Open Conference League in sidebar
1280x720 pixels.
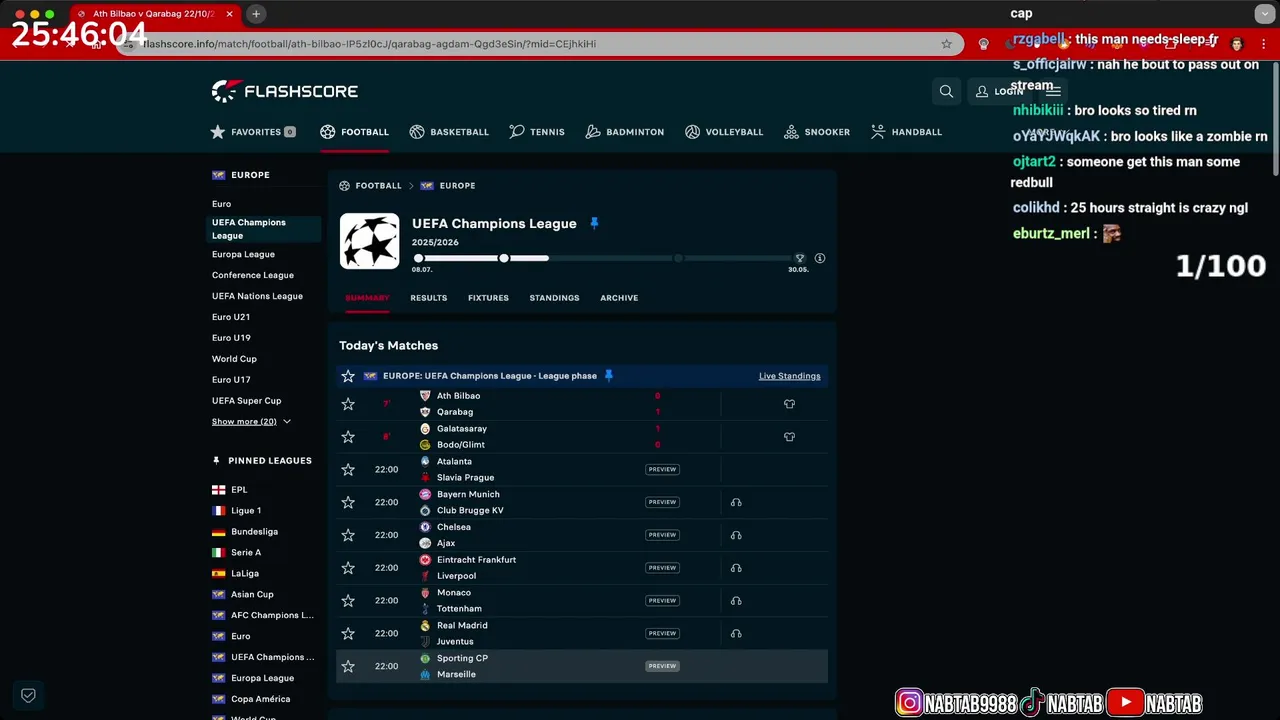tap(253, 275)
